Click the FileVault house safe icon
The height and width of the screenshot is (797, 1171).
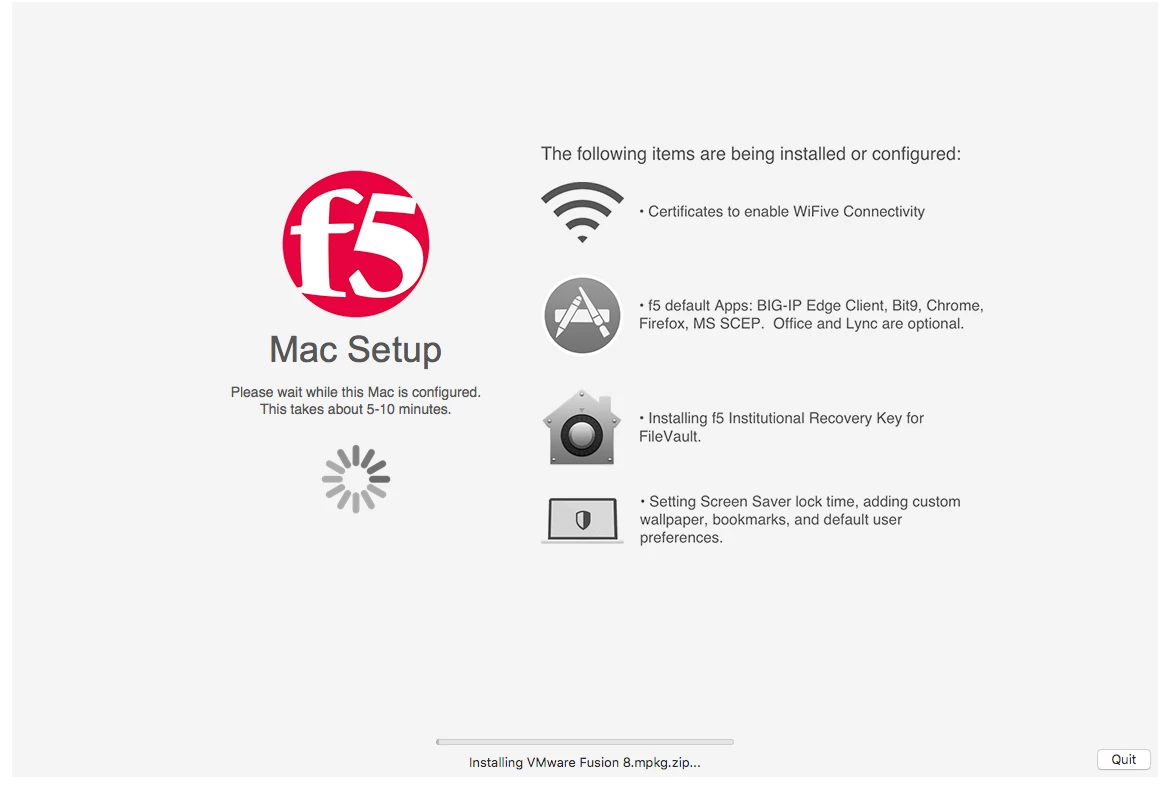click(583, 427)
